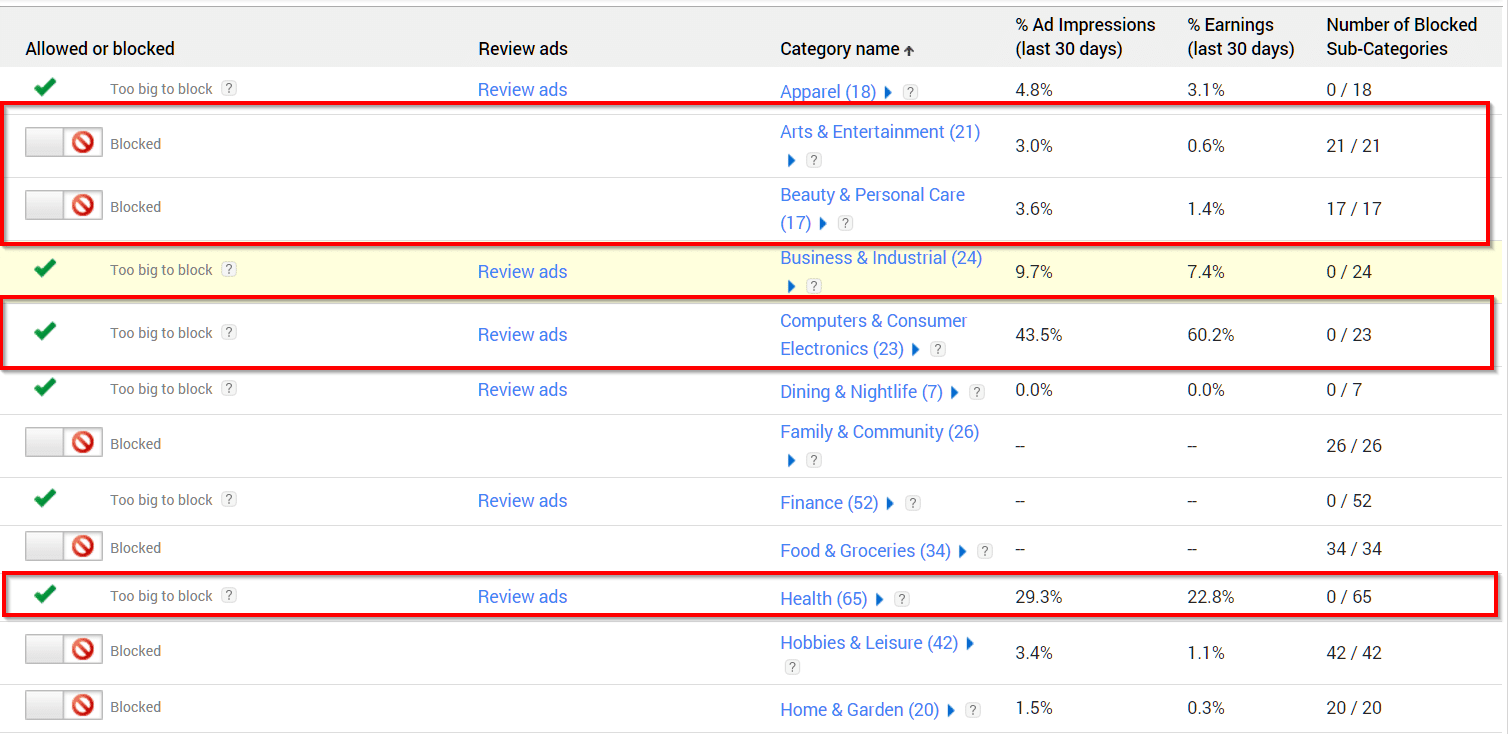
Task: Click the '% Earnings (last 30 days)' column header
Action: point(1240,37)
